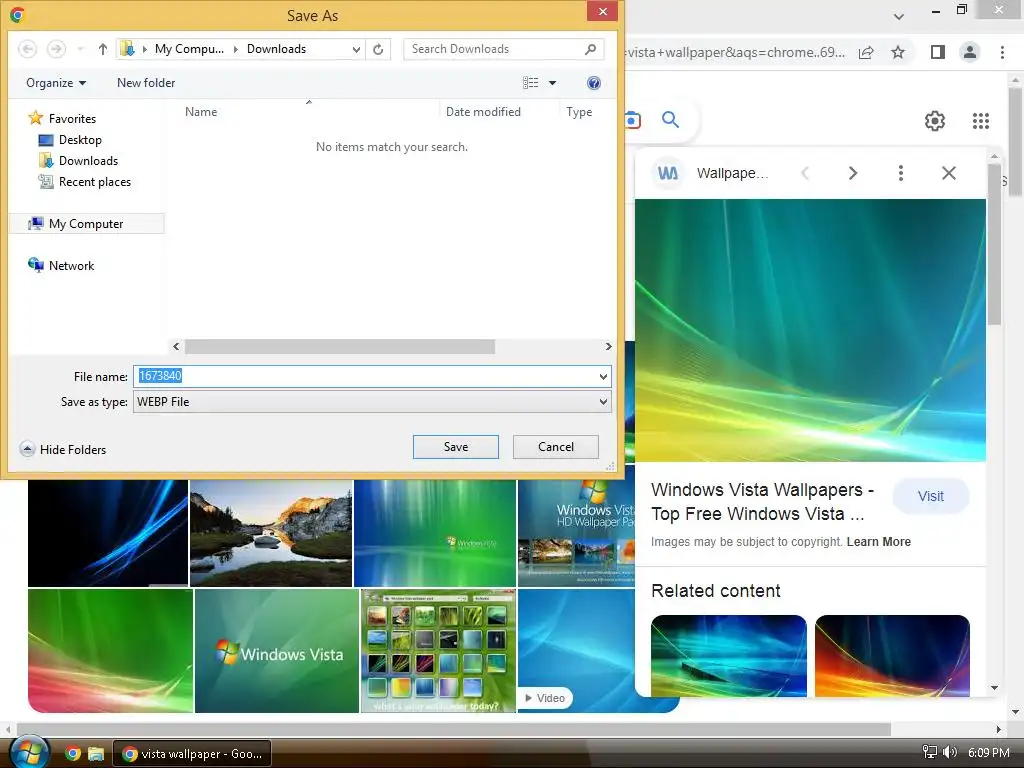Viewport: 1024px width, 768px height.
Task: Select Desktop in the navigation pane
Action: point(71,140)
